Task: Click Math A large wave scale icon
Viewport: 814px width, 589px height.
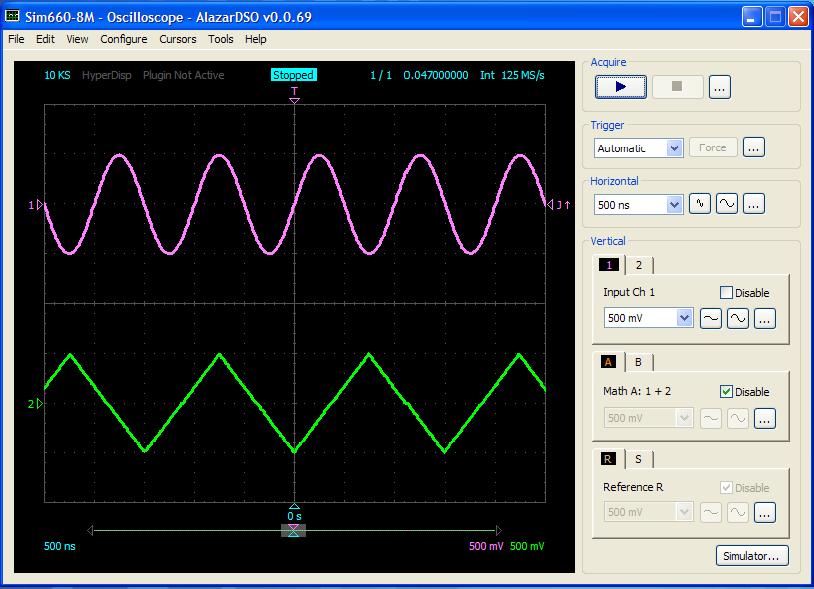Action: point(738,418)
